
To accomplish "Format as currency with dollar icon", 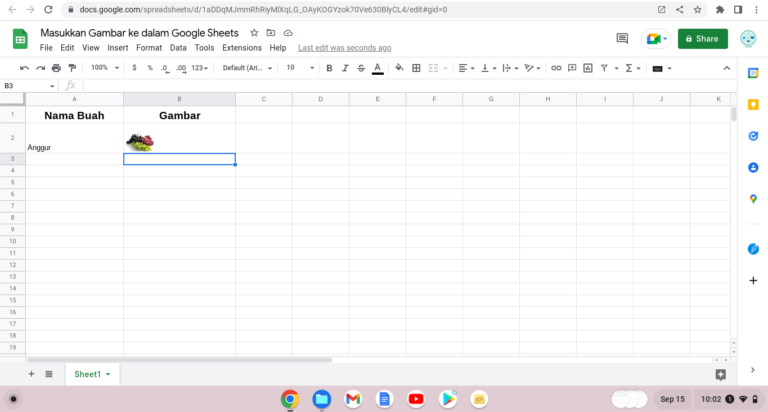I will point(134,68).
